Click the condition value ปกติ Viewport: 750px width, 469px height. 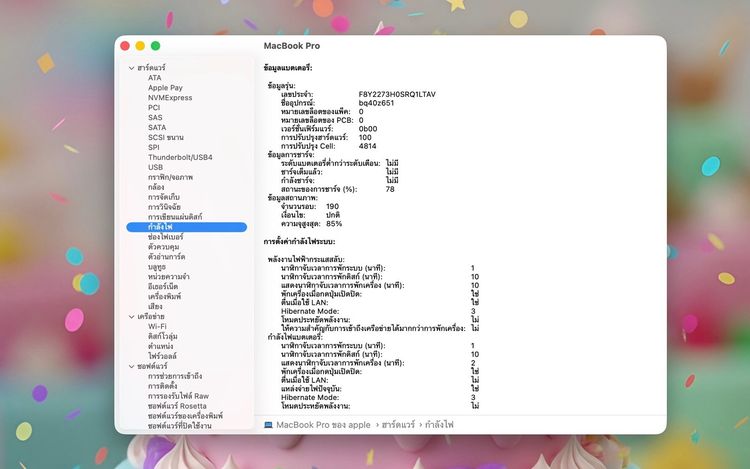[333, 215]
